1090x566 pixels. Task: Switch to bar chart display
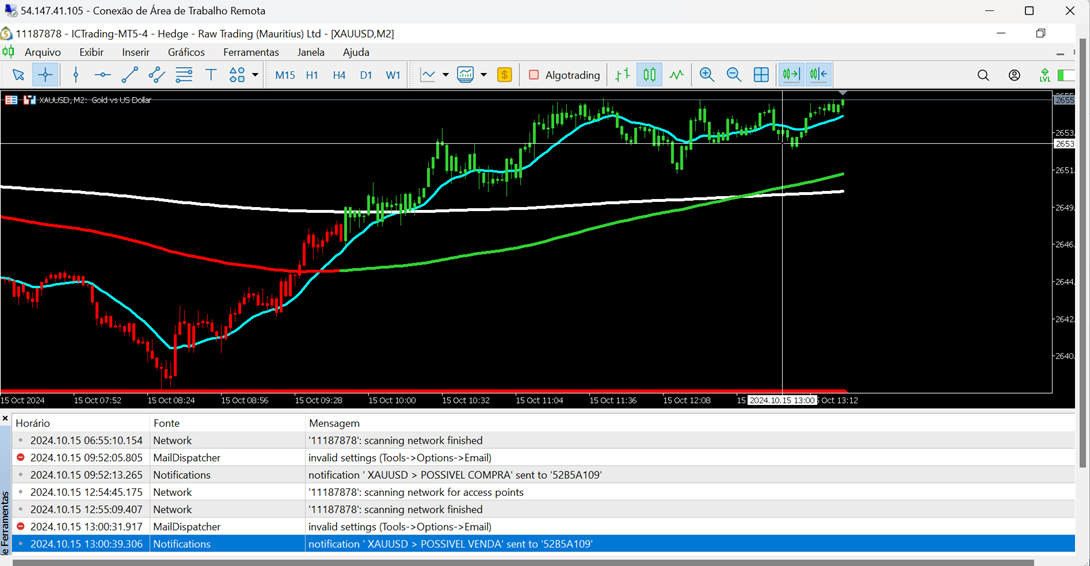pyautogui.click(x=623, y=75)
